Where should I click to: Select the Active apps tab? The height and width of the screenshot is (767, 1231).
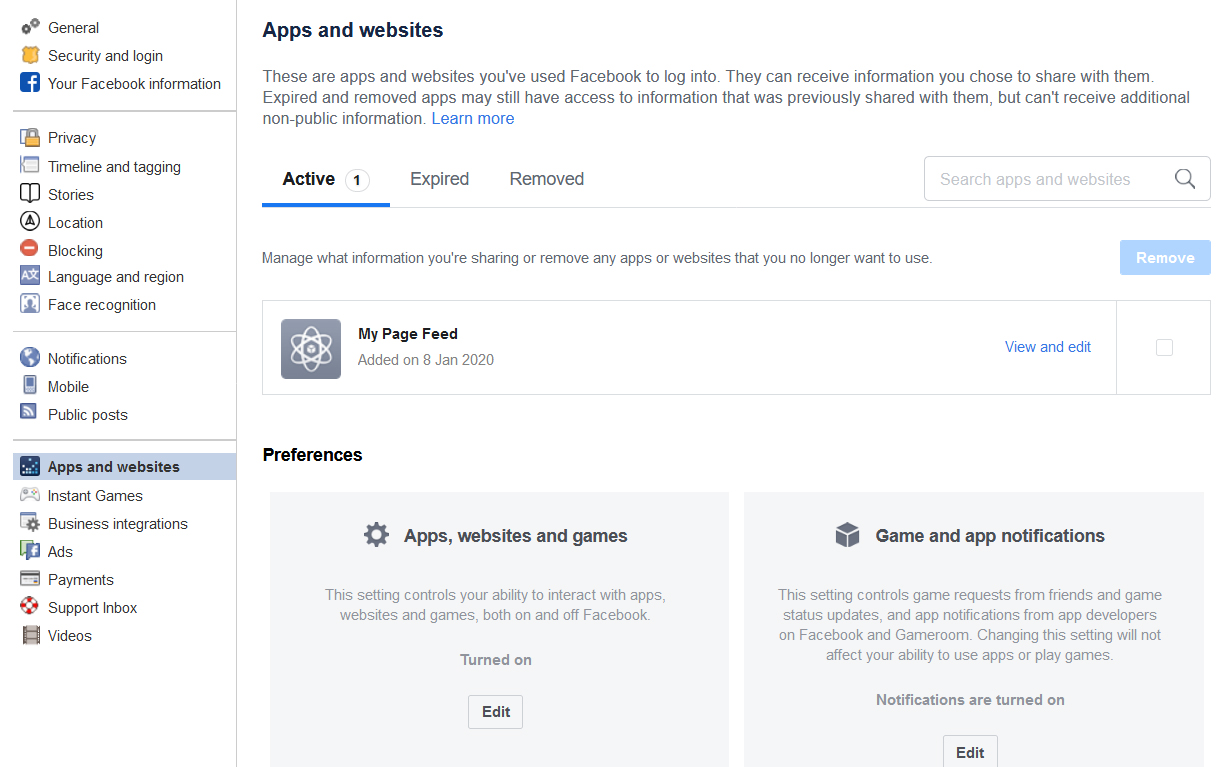coord(325,180)
